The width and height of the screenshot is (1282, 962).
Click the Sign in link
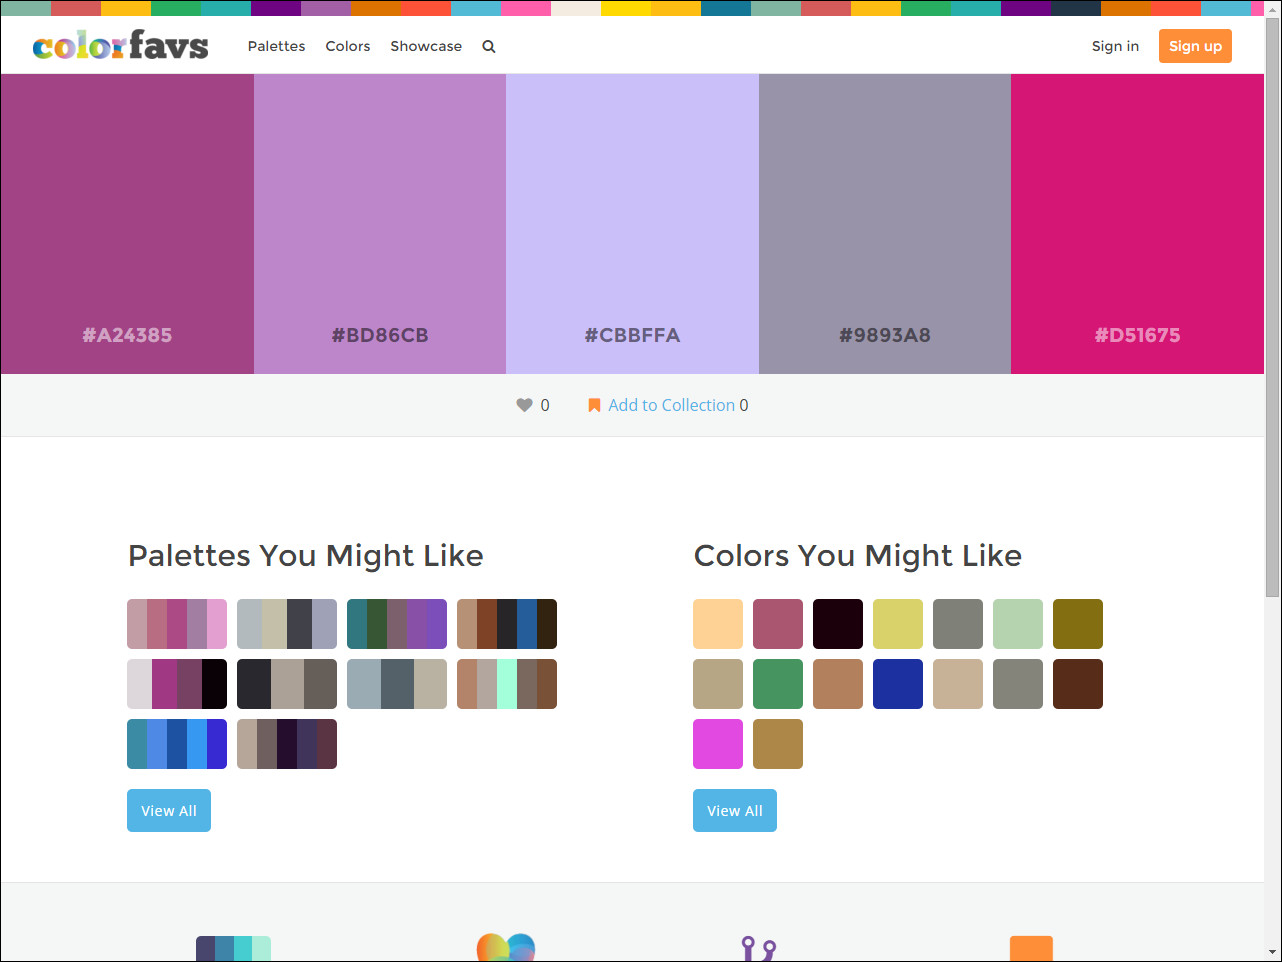click(x=1115, y=46)
